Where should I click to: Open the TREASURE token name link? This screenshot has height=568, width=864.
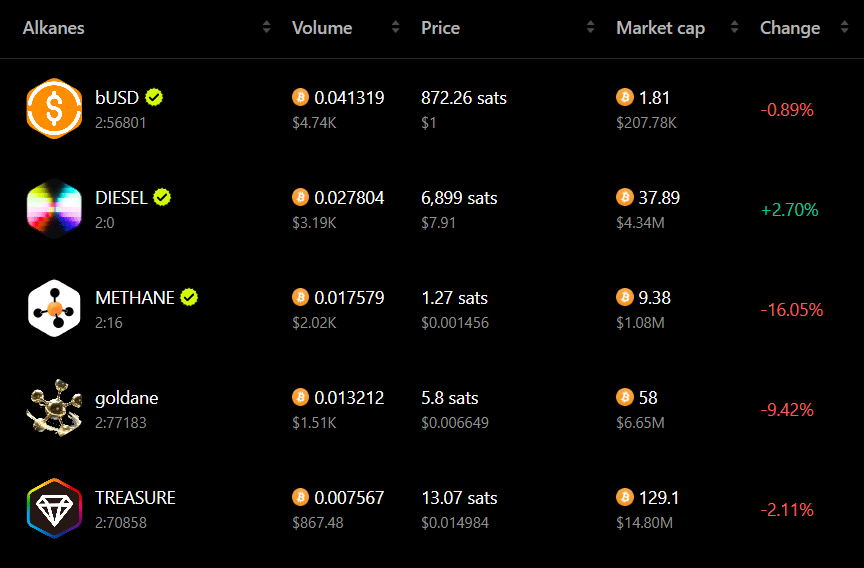pyautogui.click(x=135, y=497)
